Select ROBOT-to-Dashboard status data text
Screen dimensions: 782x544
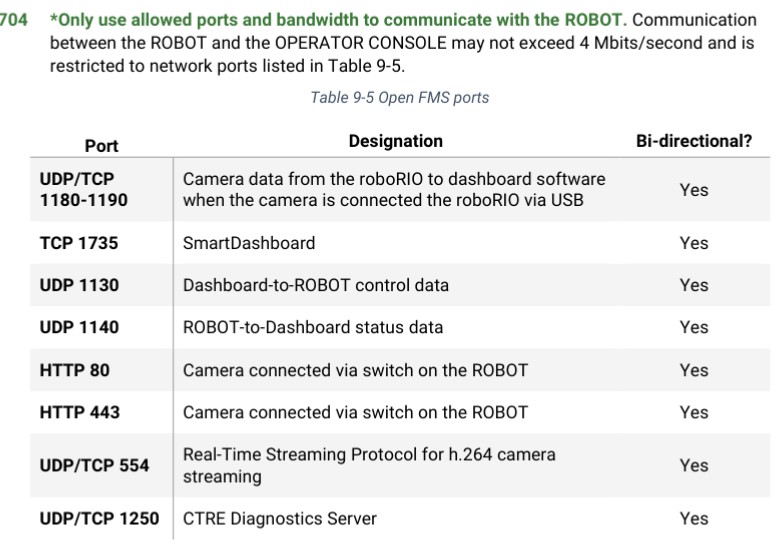313,327
